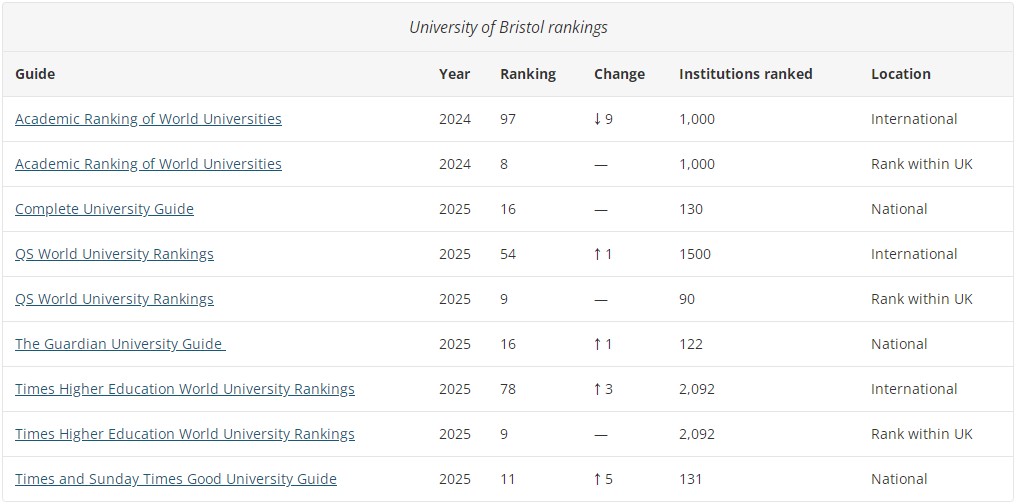This screenshot has height=504, width=1016.
Task: Click the Institutions ranked column header
Action: (746, 74)
